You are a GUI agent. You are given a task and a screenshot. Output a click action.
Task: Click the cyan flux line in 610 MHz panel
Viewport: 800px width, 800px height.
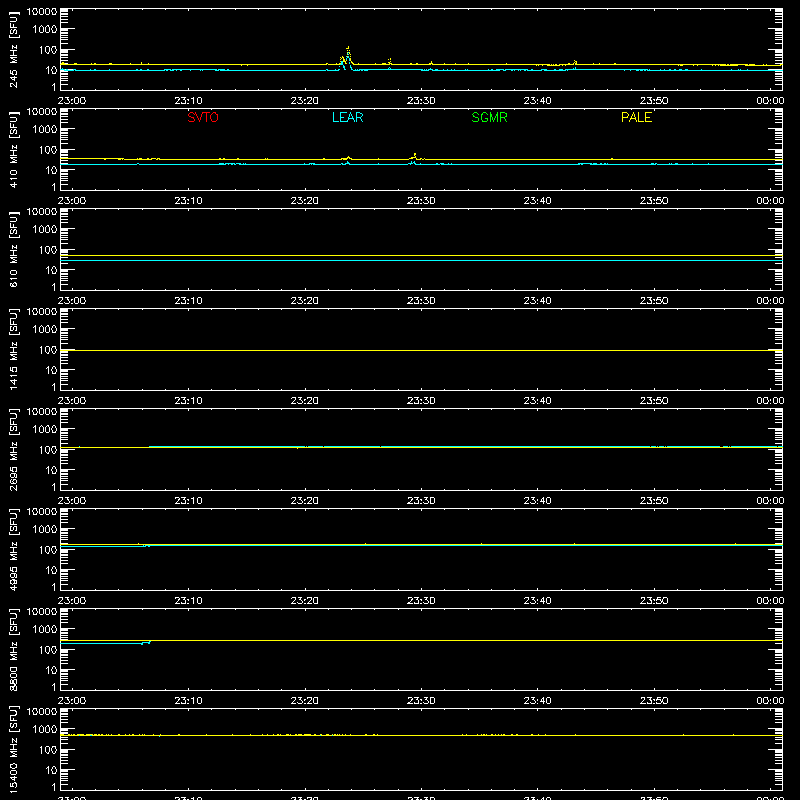click(421, 261)
